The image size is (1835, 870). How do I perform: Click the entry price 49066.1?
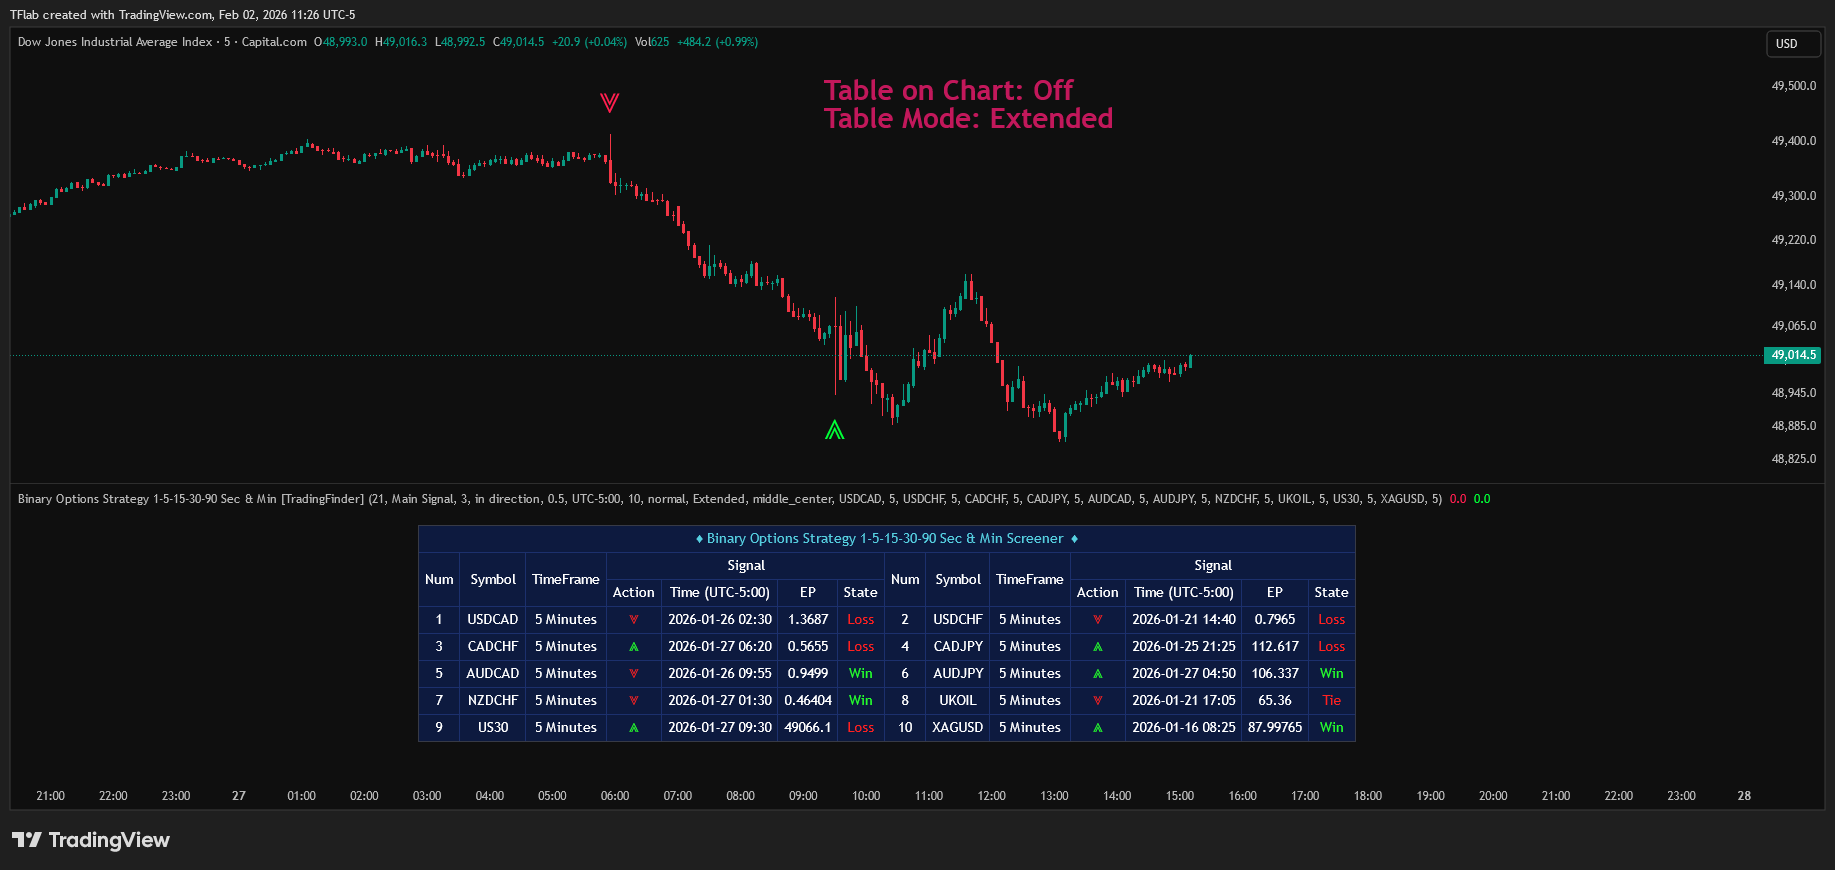[808, 728]
